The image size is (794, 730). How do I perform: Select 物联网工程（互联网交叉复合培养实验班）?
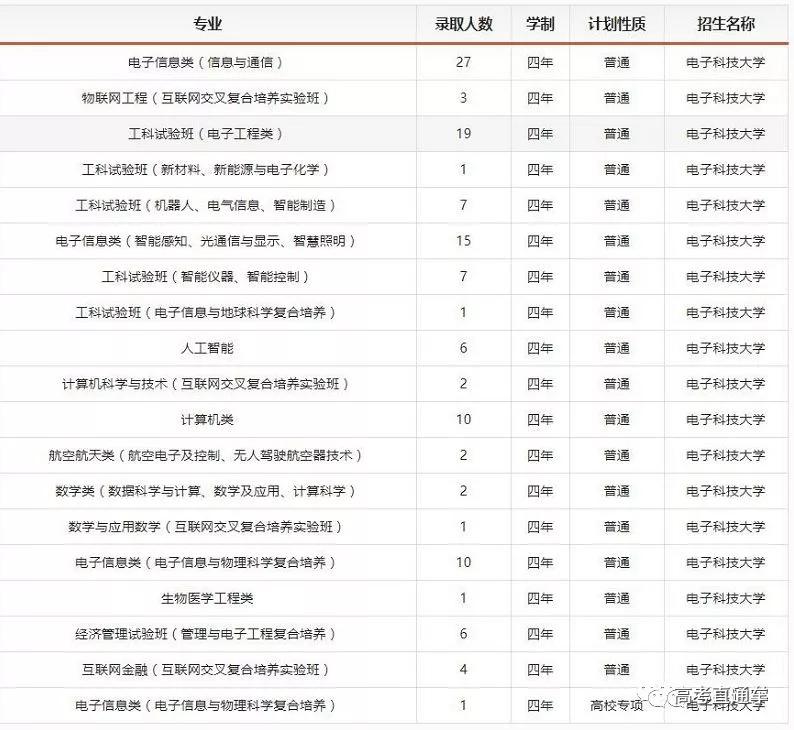[205, 98]
